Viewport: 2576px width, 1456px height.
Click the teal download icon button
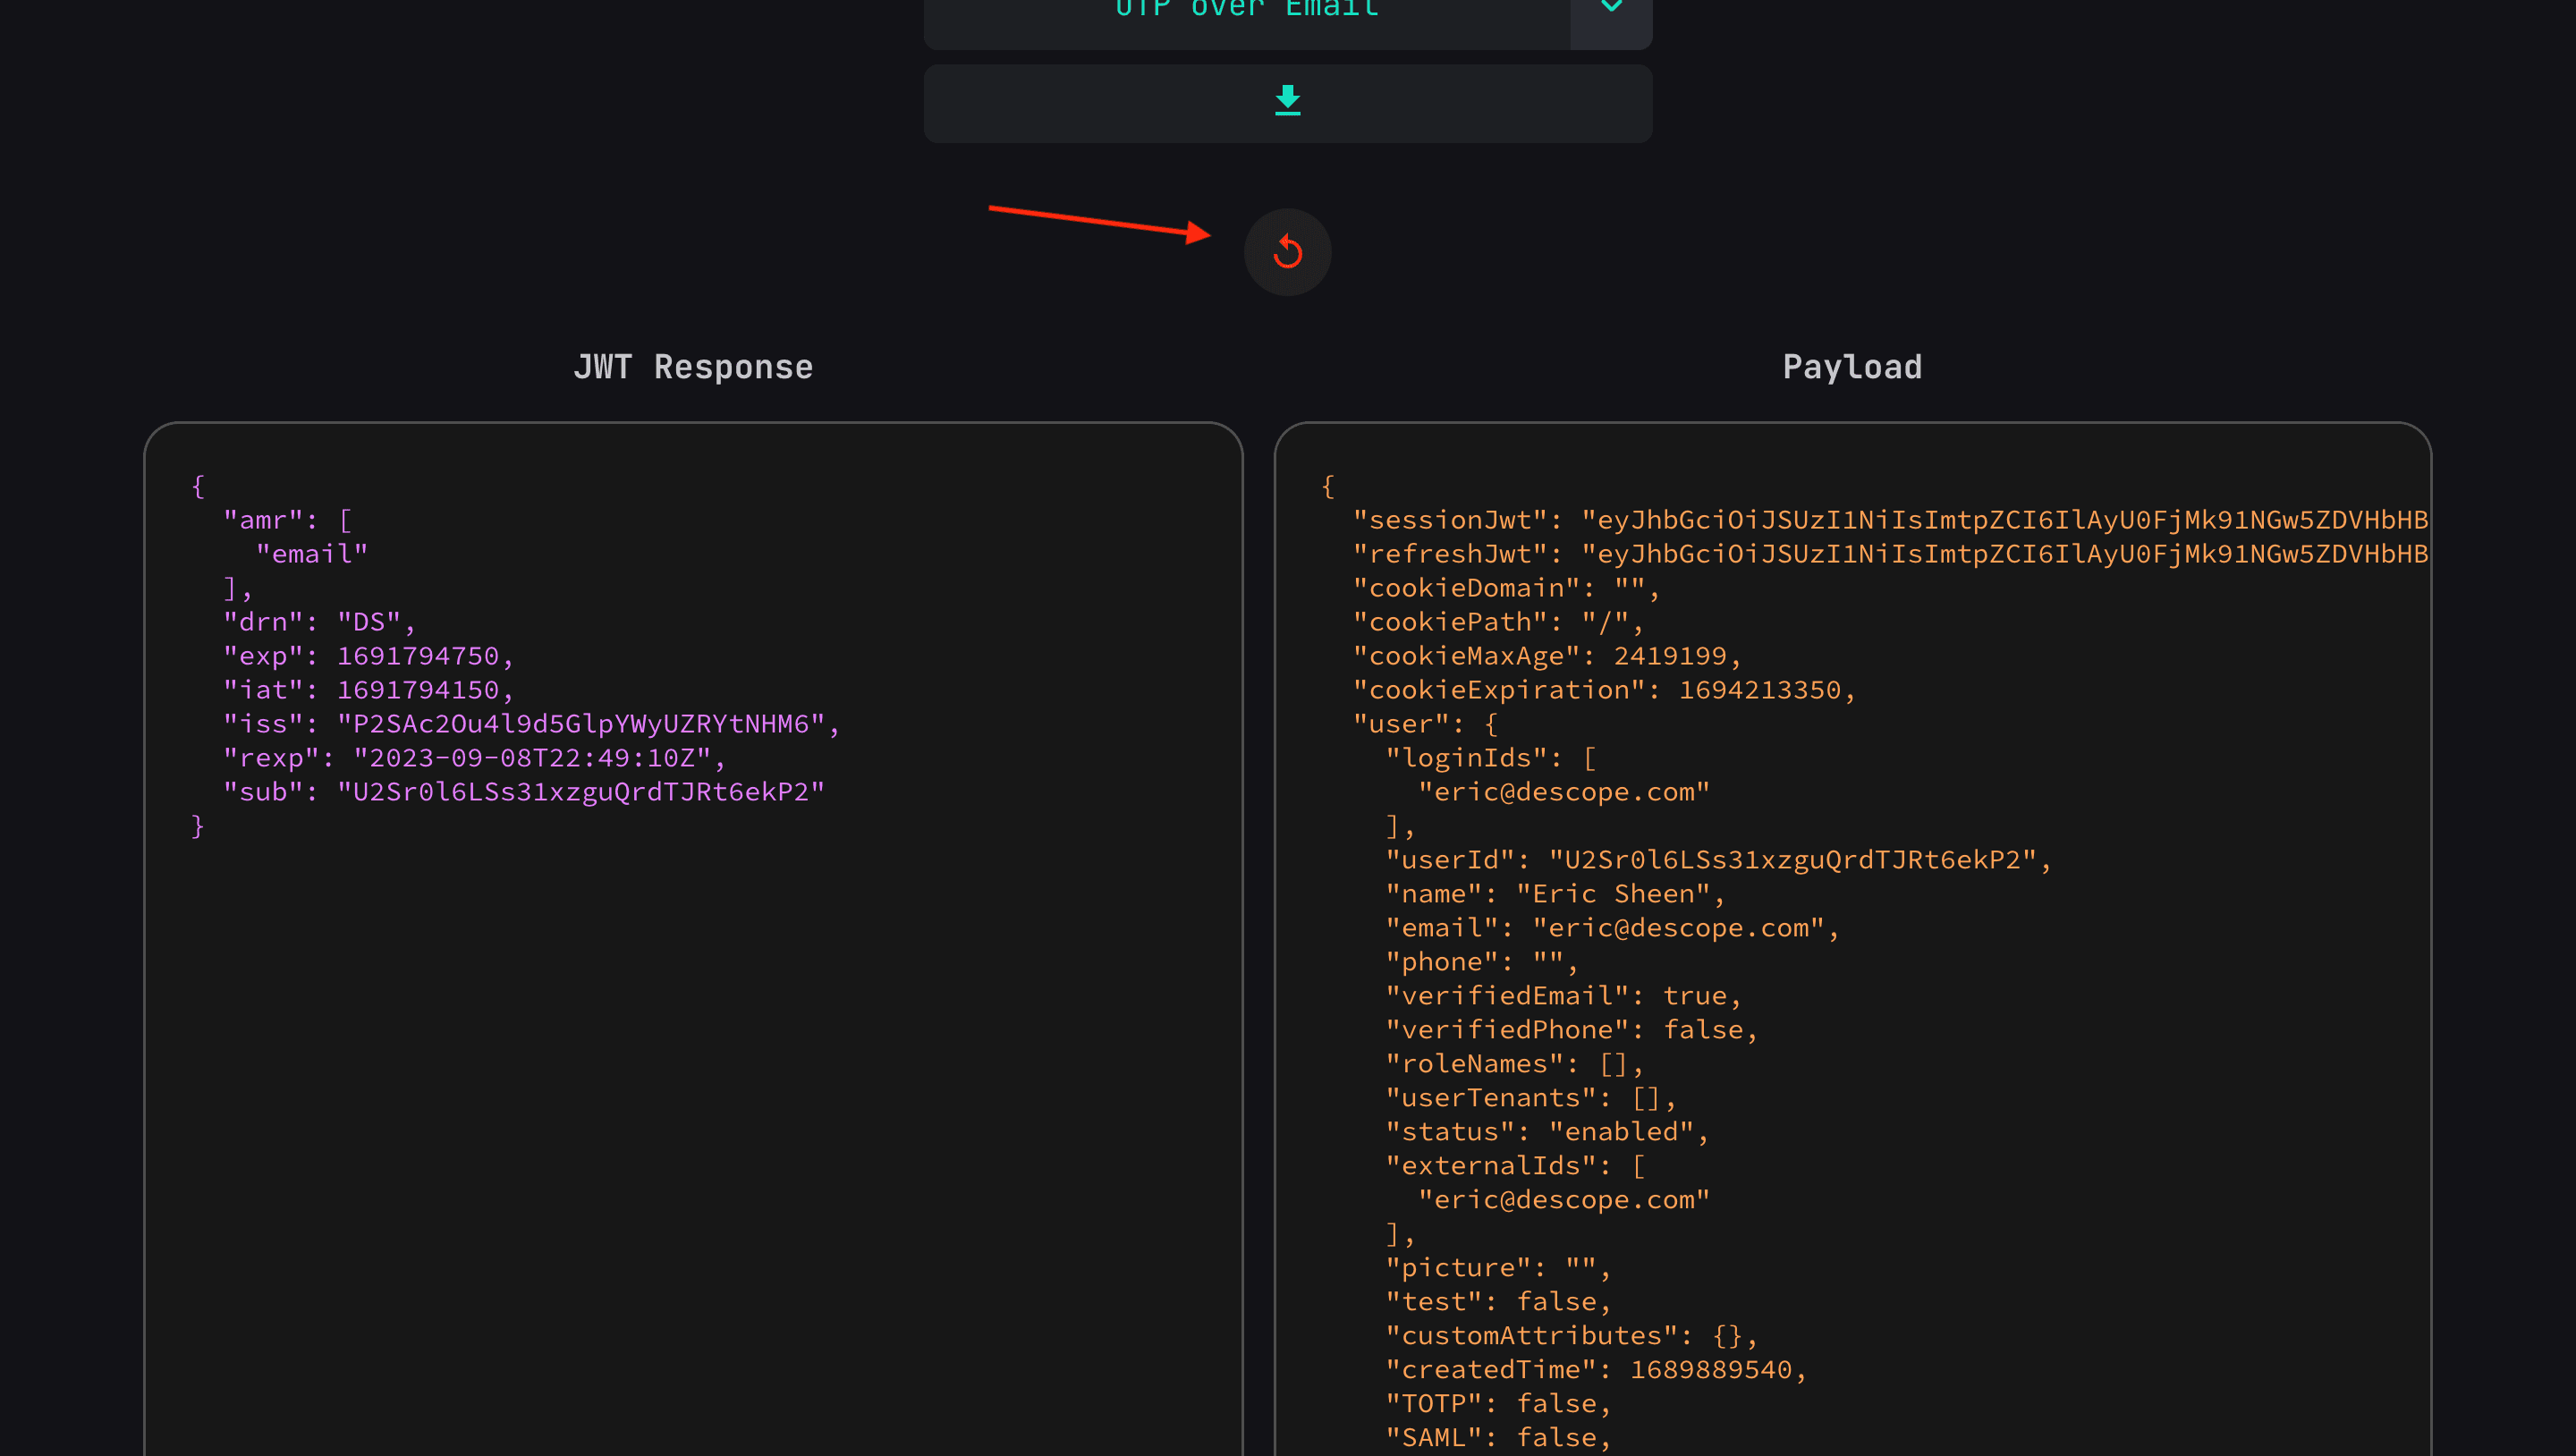1287,101
